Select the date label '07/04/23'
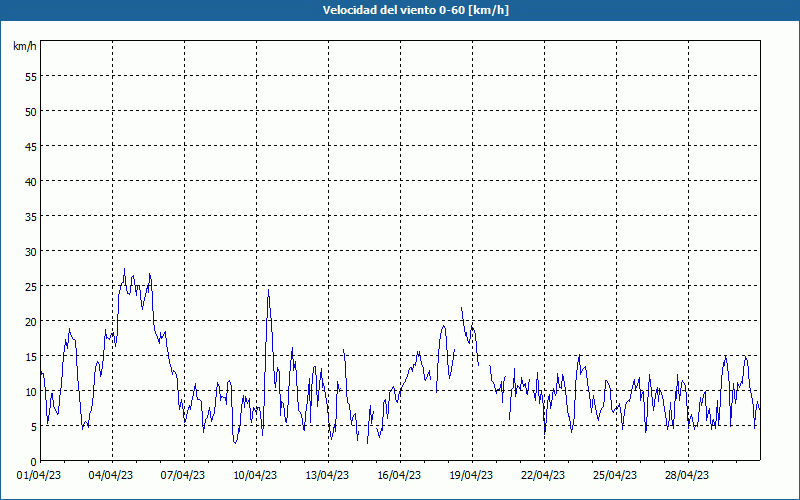The height and width of the screenshot is (500, 800). click(183, 475)
